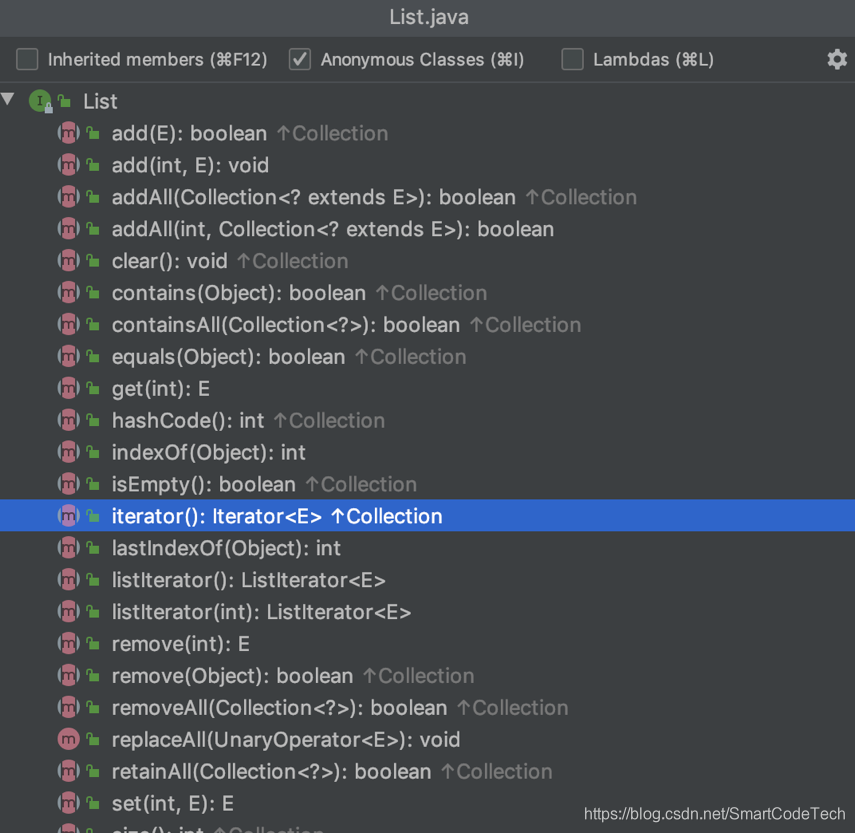The image size is (855, 833).
Task: Select remove(Object): boolean method
Action: tap(232, 675)
